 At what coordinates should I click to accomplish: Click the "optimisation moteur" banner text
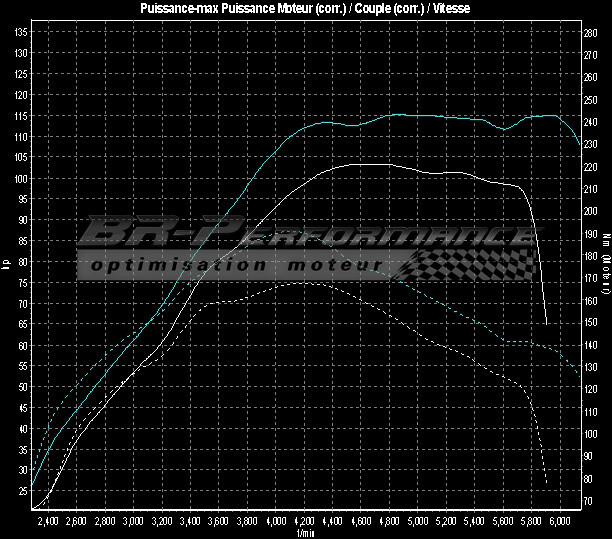coord(232,266)
